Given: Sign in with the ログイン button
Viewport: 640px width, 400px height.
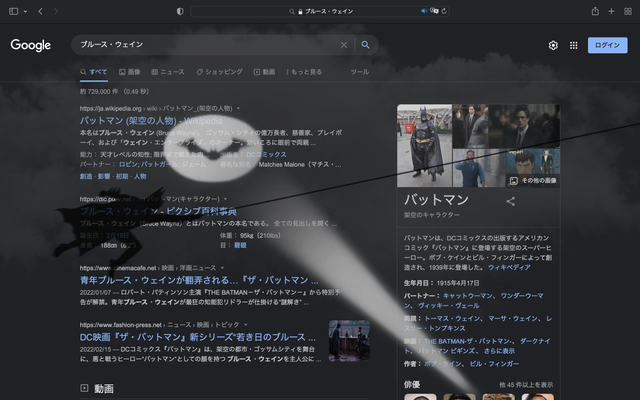Looking at the screenshot, I should (x=607, y=45).
